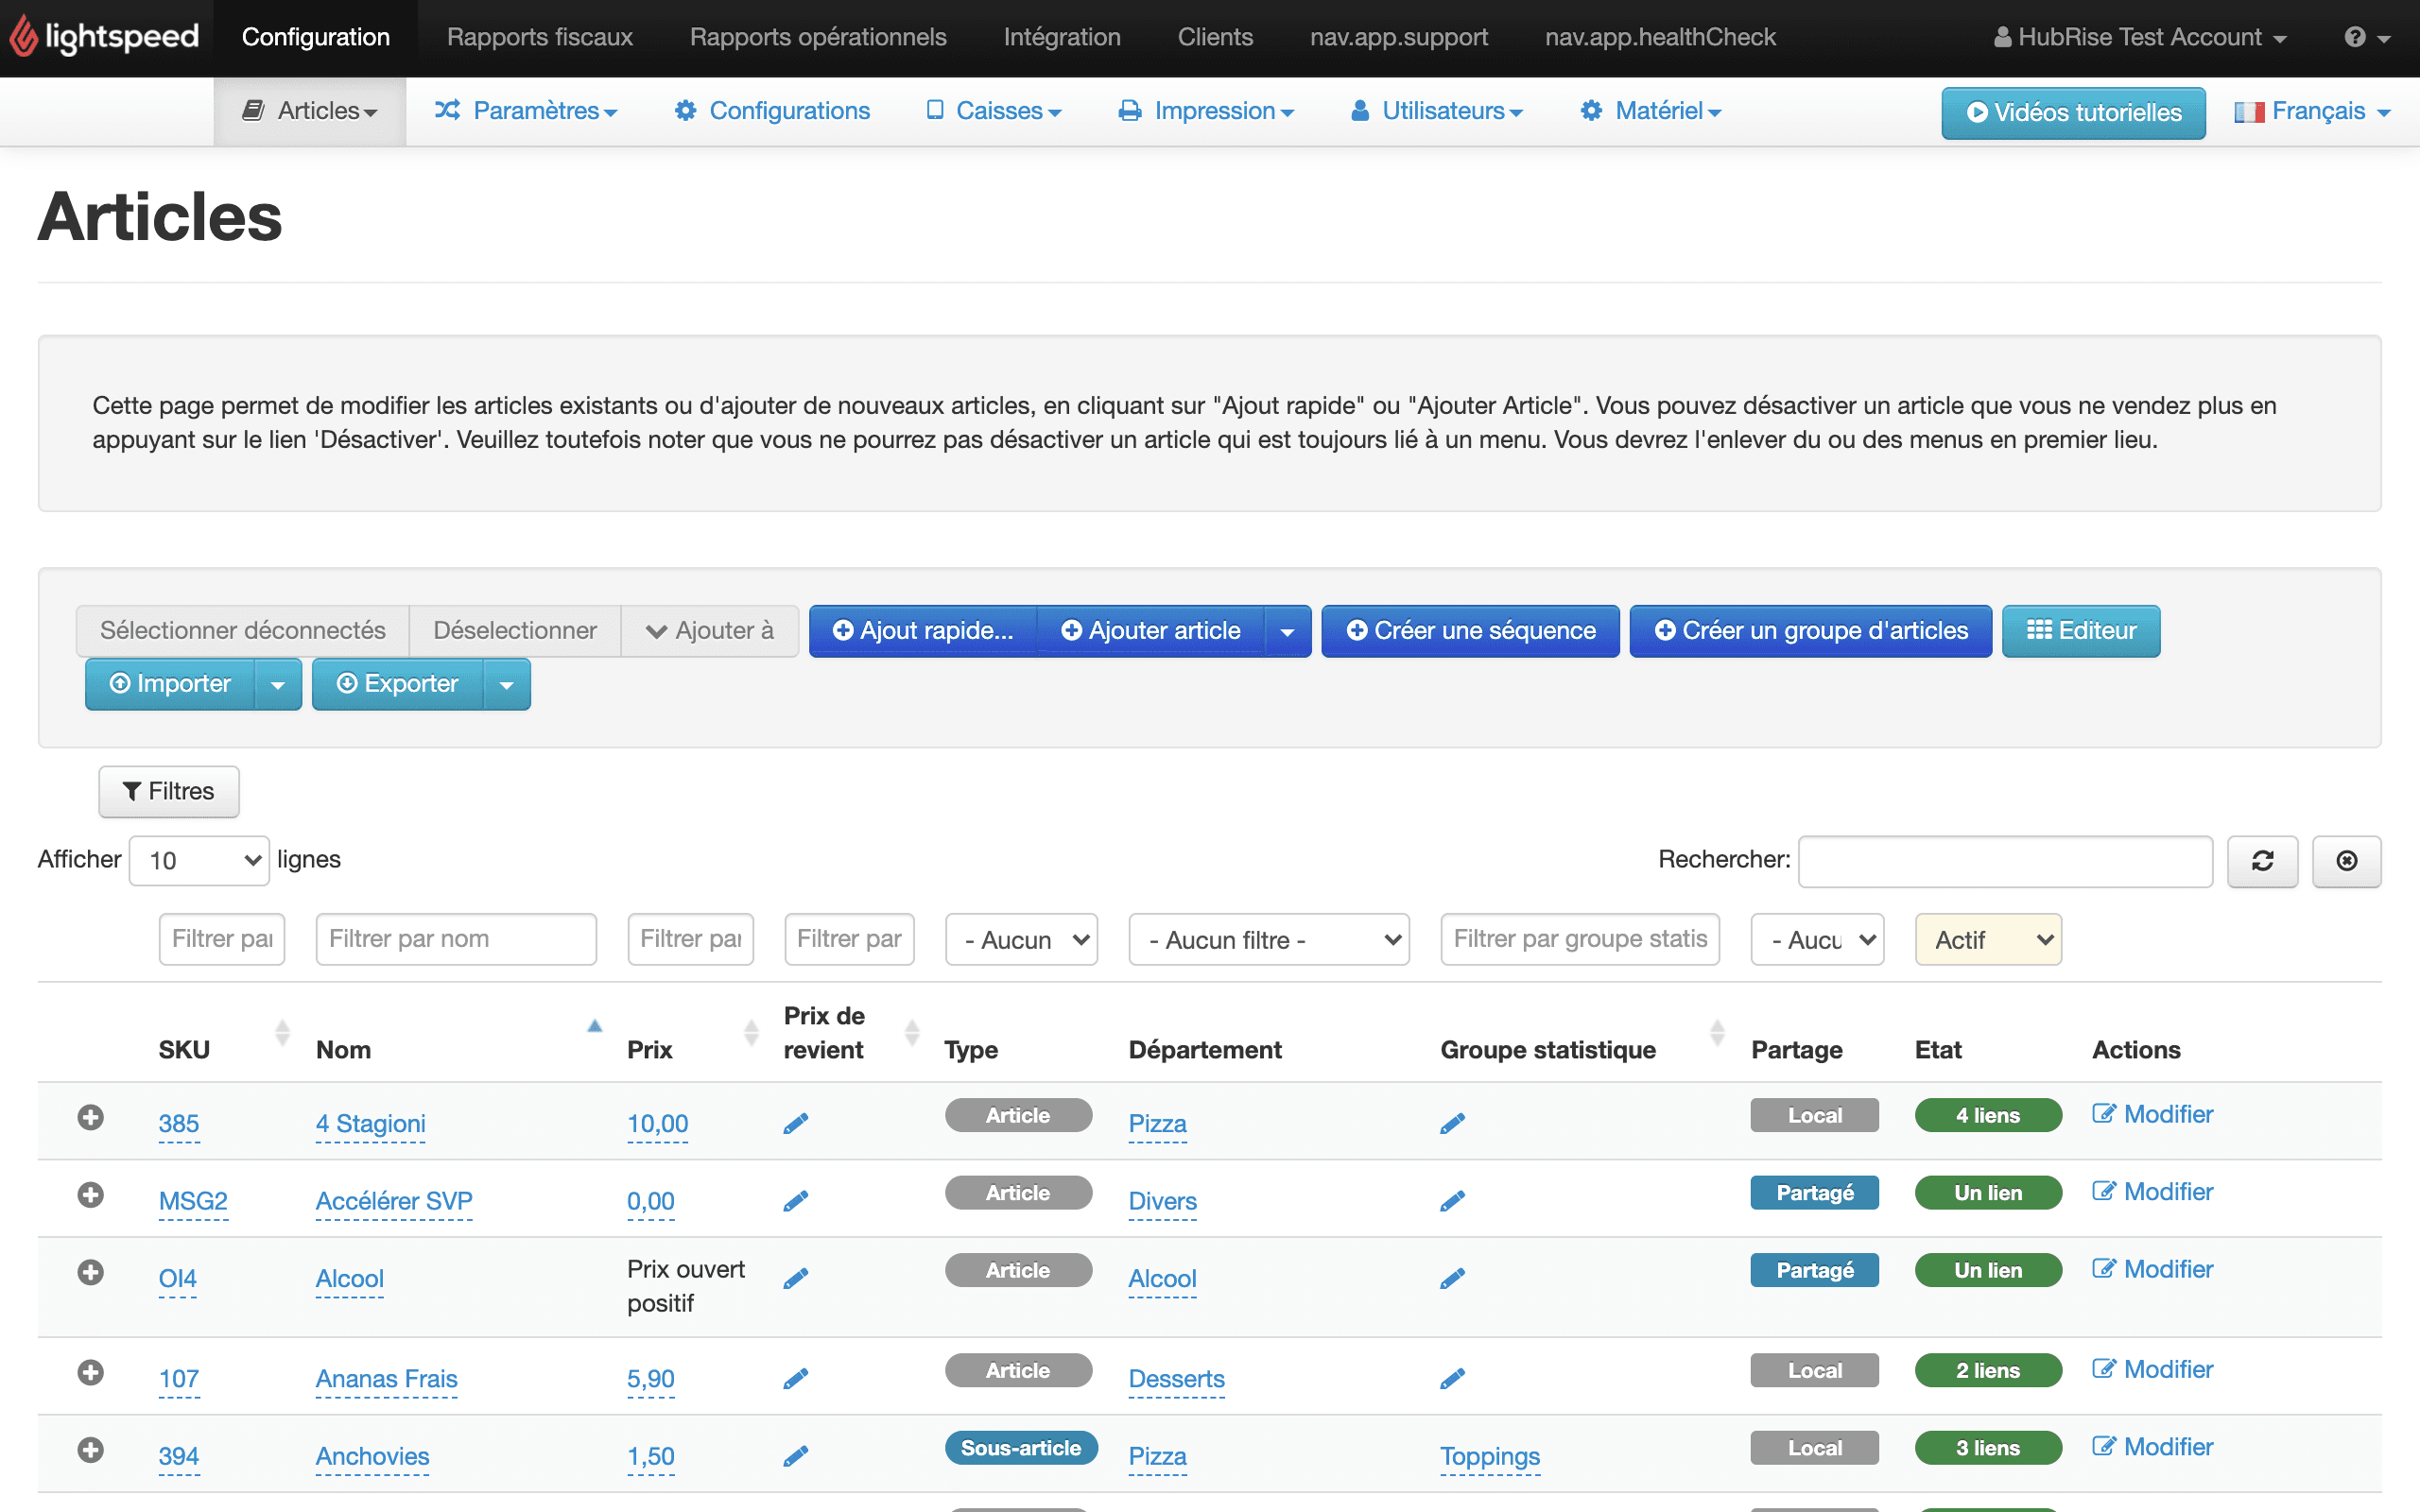Open Ajouter article dropdown arrow

(x=1287, y=631)
